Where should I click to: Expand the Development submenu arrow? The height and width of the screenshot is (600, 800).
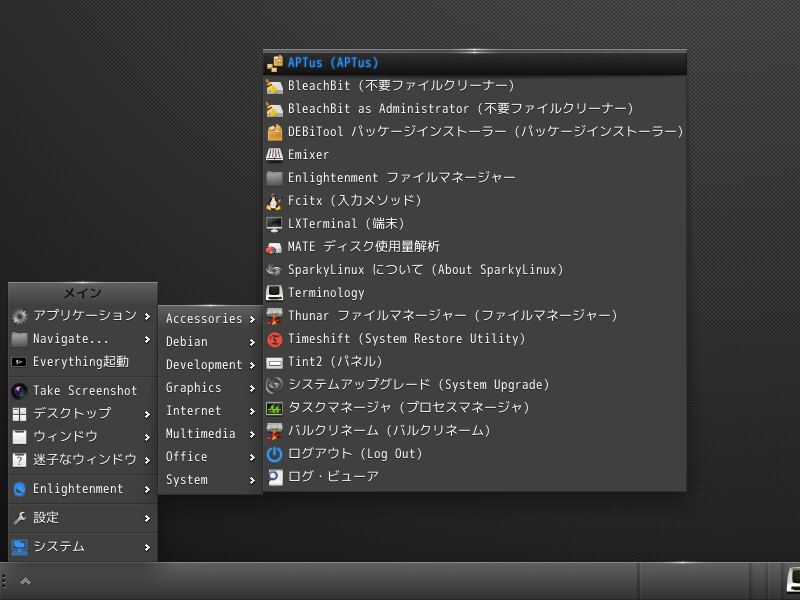coord(252,365)
